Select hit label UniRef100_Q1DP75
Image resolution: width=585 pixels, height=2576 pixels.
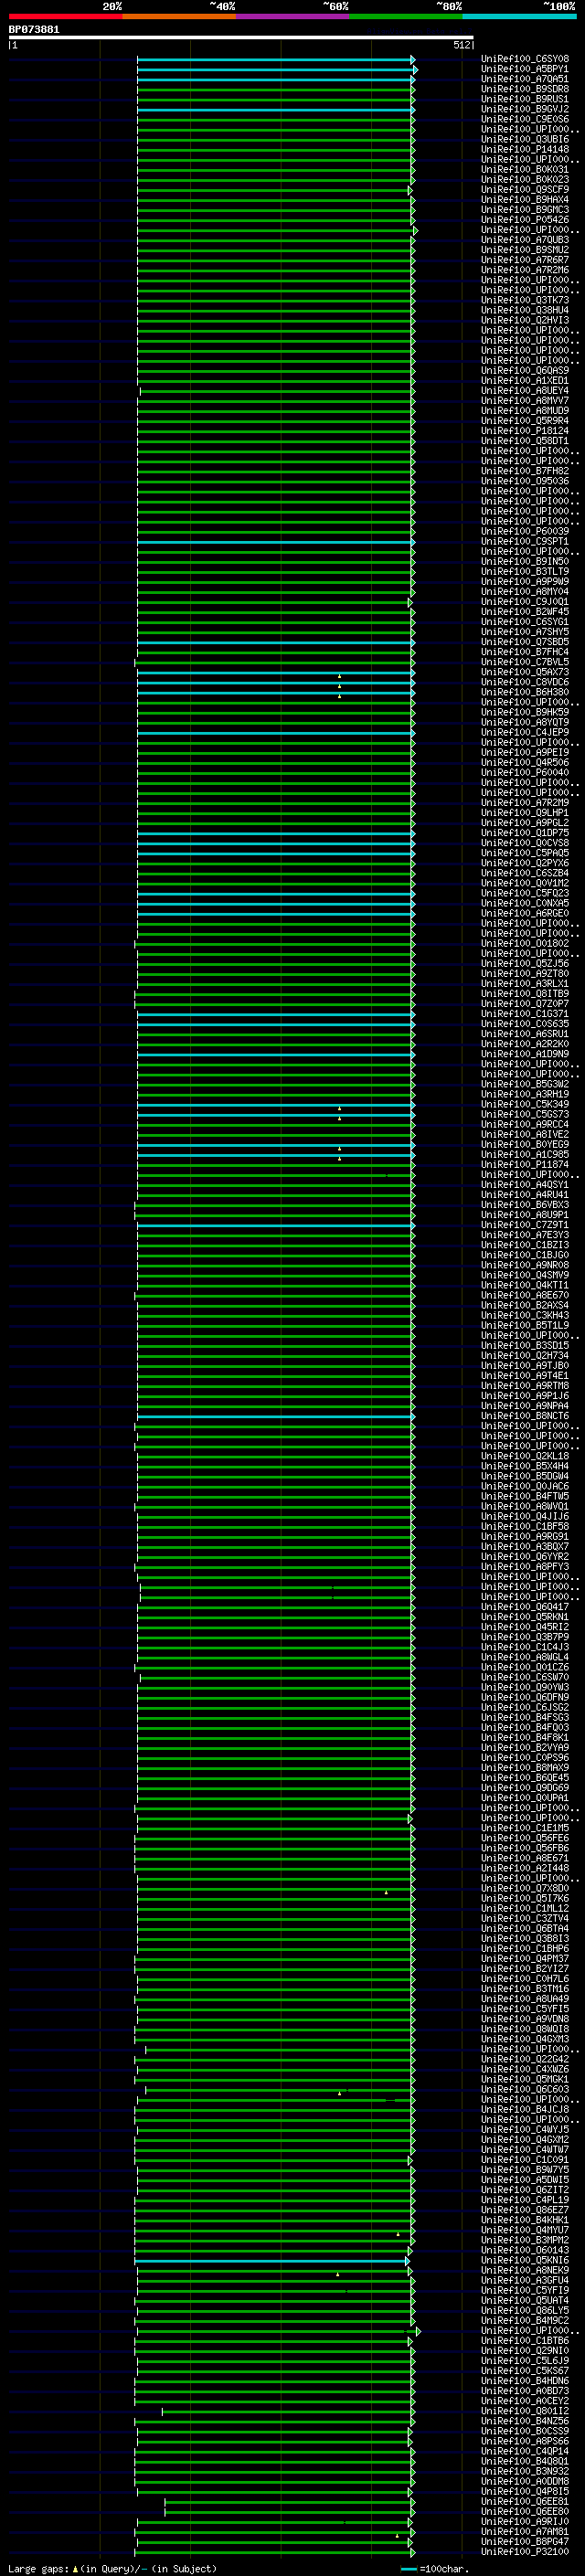[x=525, y=833]
